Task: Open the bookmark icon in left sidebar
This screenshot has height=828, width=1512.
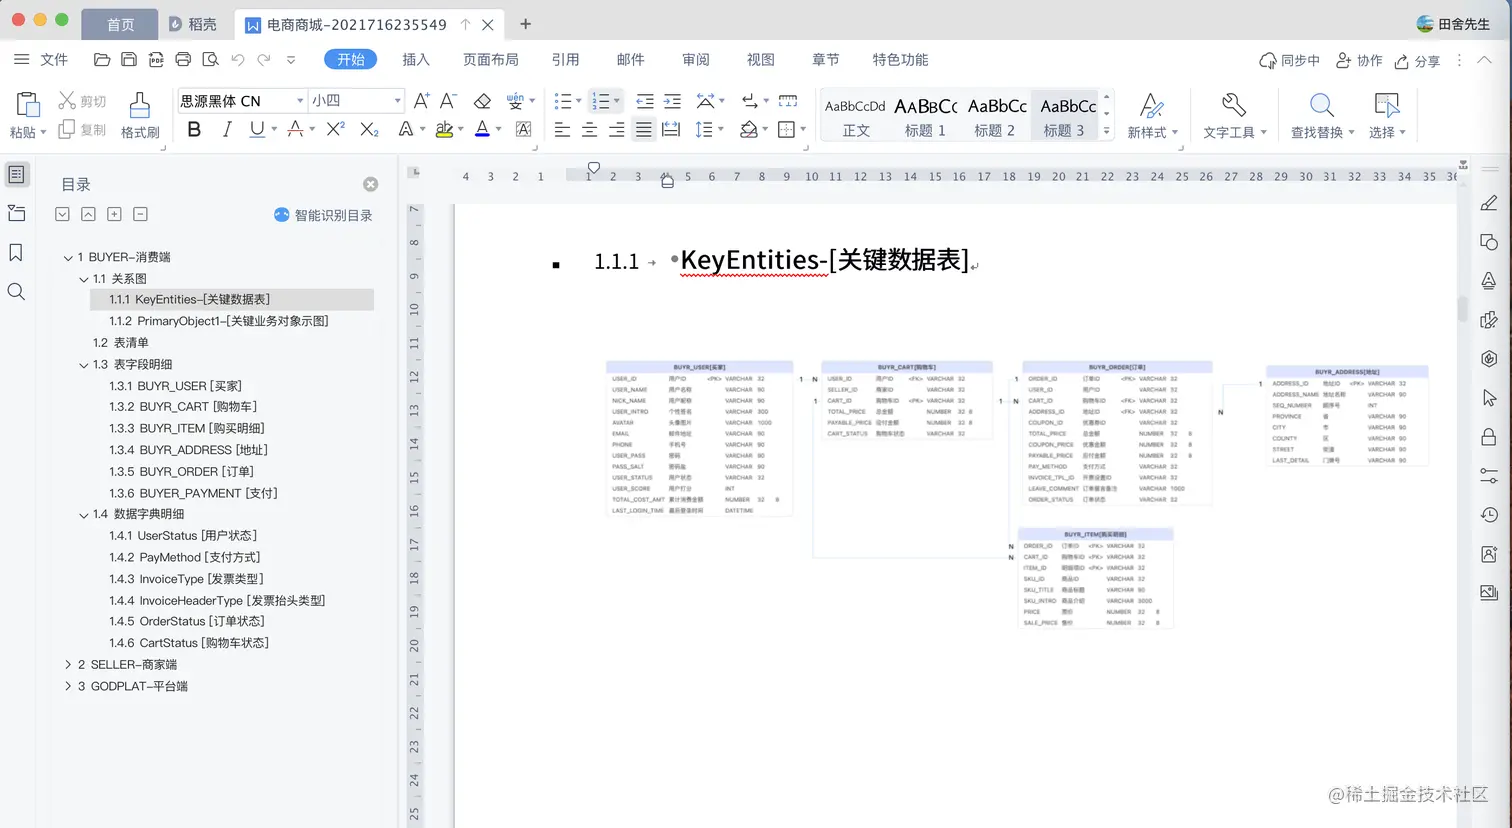Action: click(16, 252)
